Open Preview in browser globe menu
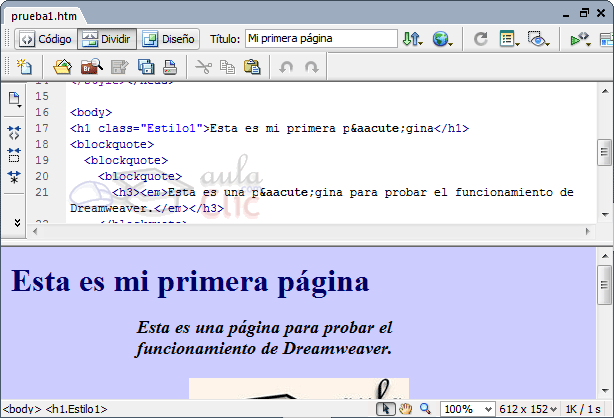614x418 pixels. coord(442,40)
